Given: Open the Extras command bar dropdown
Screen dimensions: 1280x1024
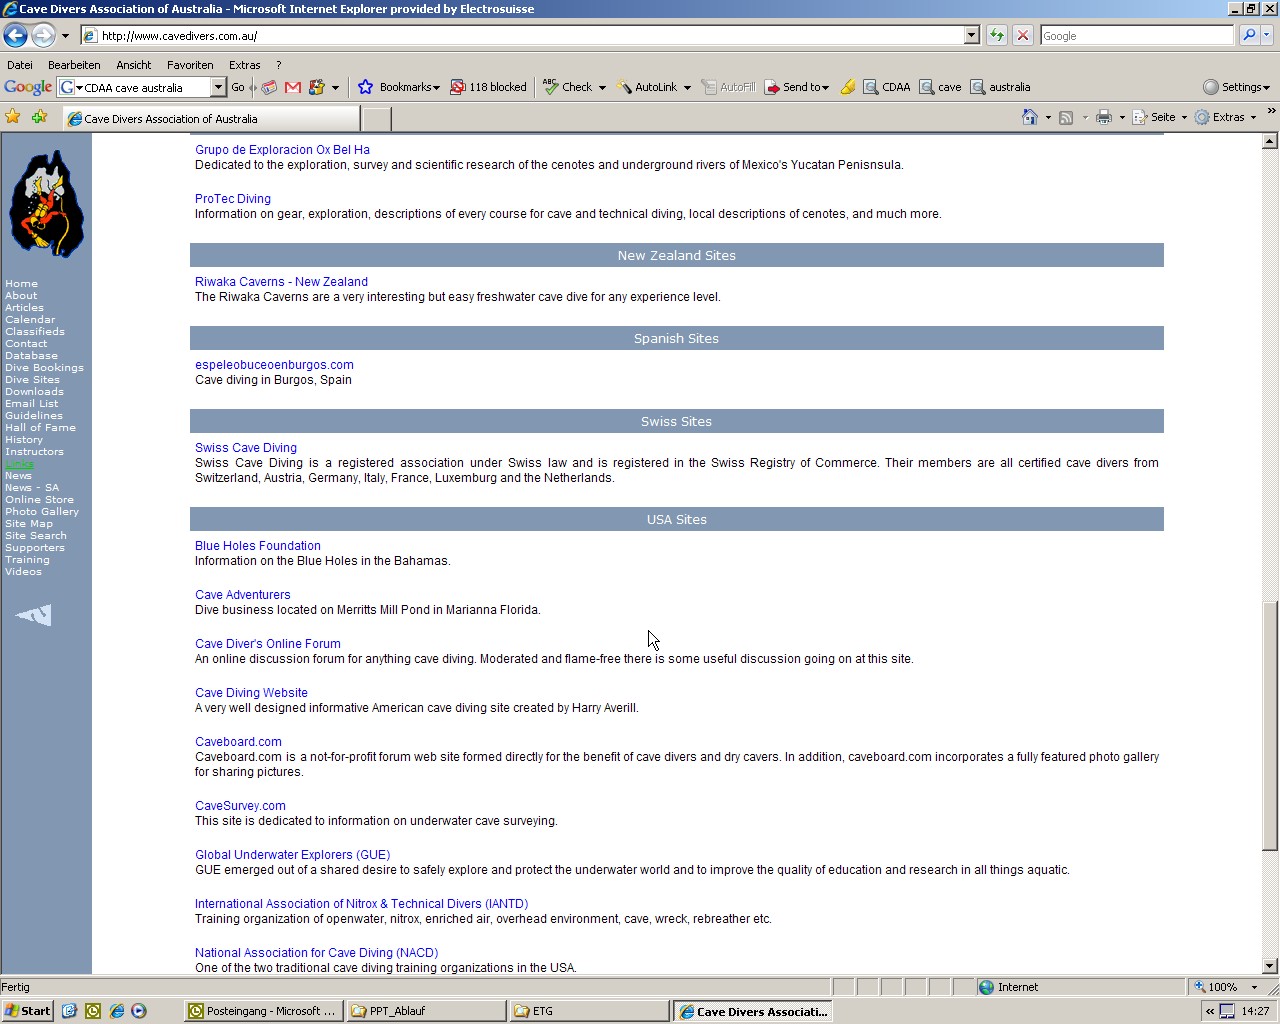Looking at the screenshot, I should (x=1226, y=117).
